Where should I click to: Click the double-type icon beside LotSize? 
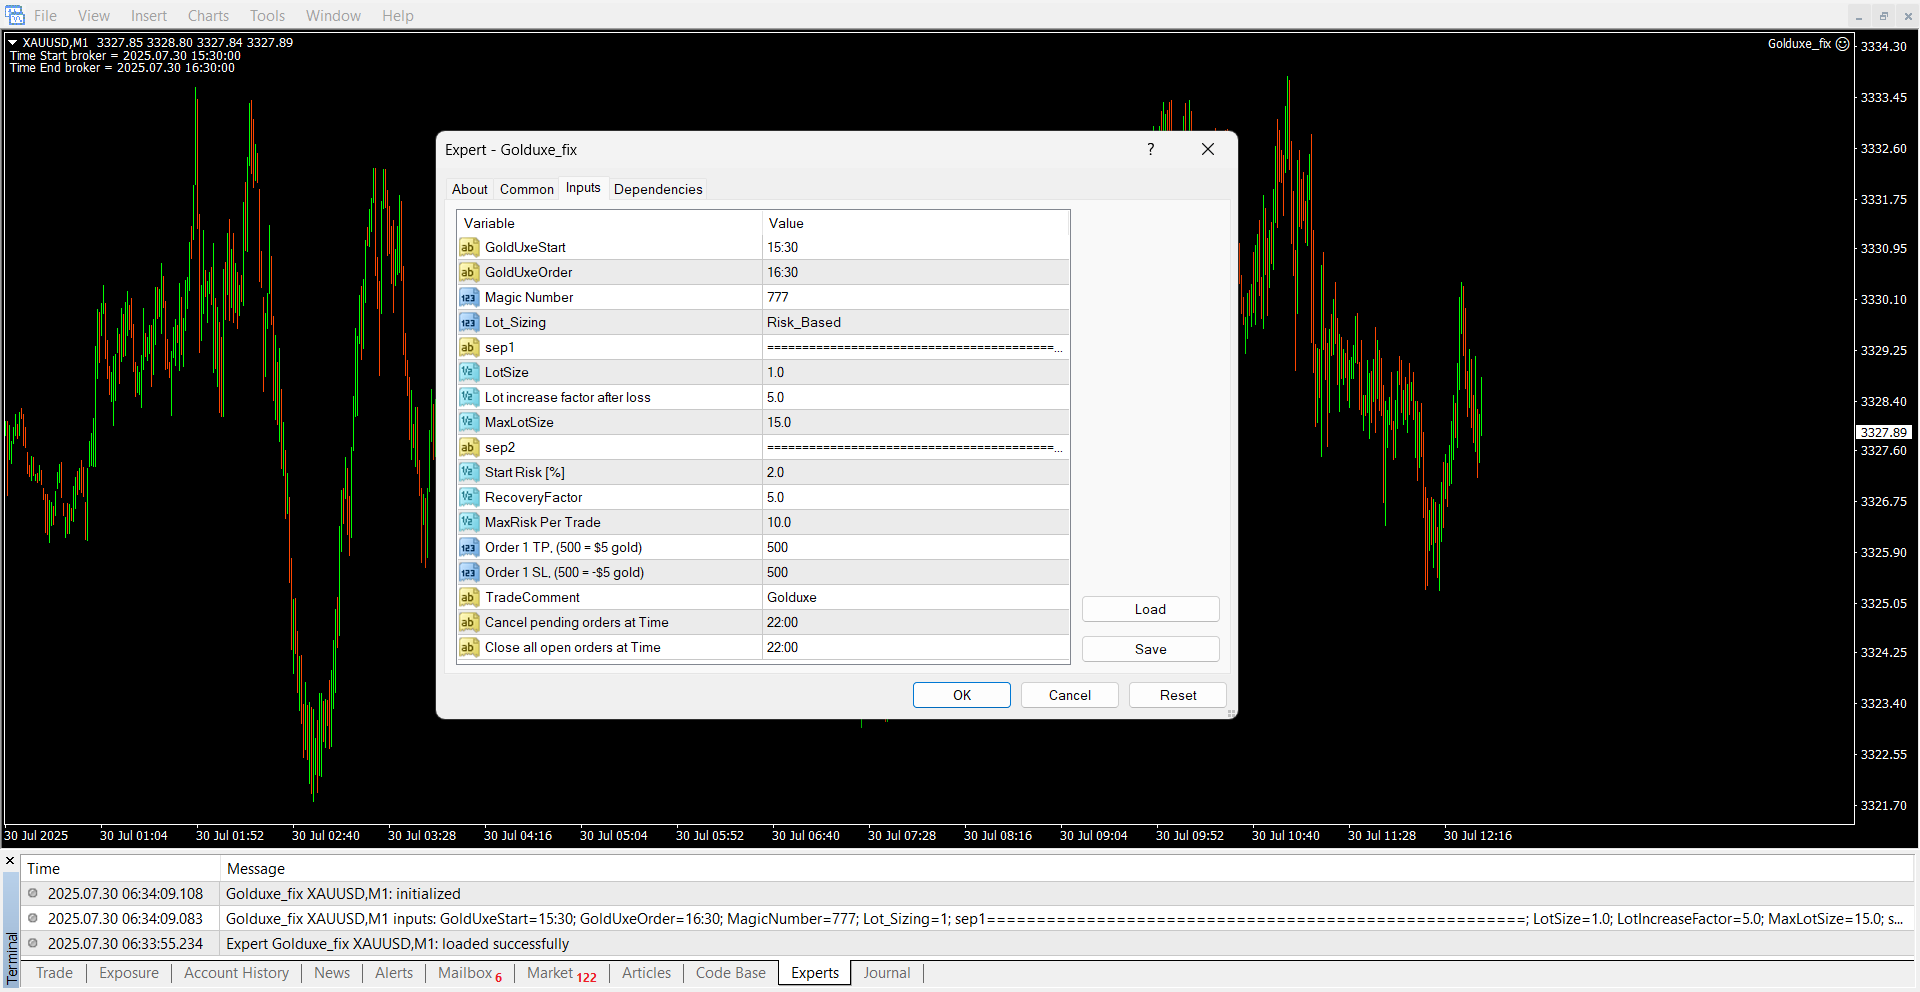click(x=468, y=372)
